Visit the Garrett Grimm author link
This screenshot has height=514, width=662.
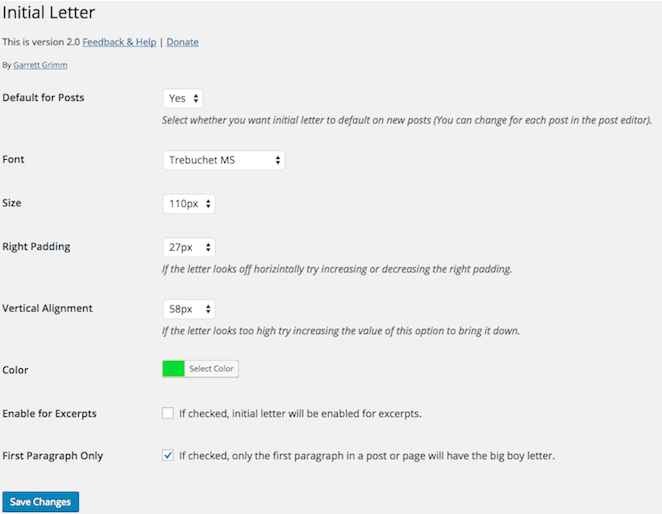tap(41, 65)
